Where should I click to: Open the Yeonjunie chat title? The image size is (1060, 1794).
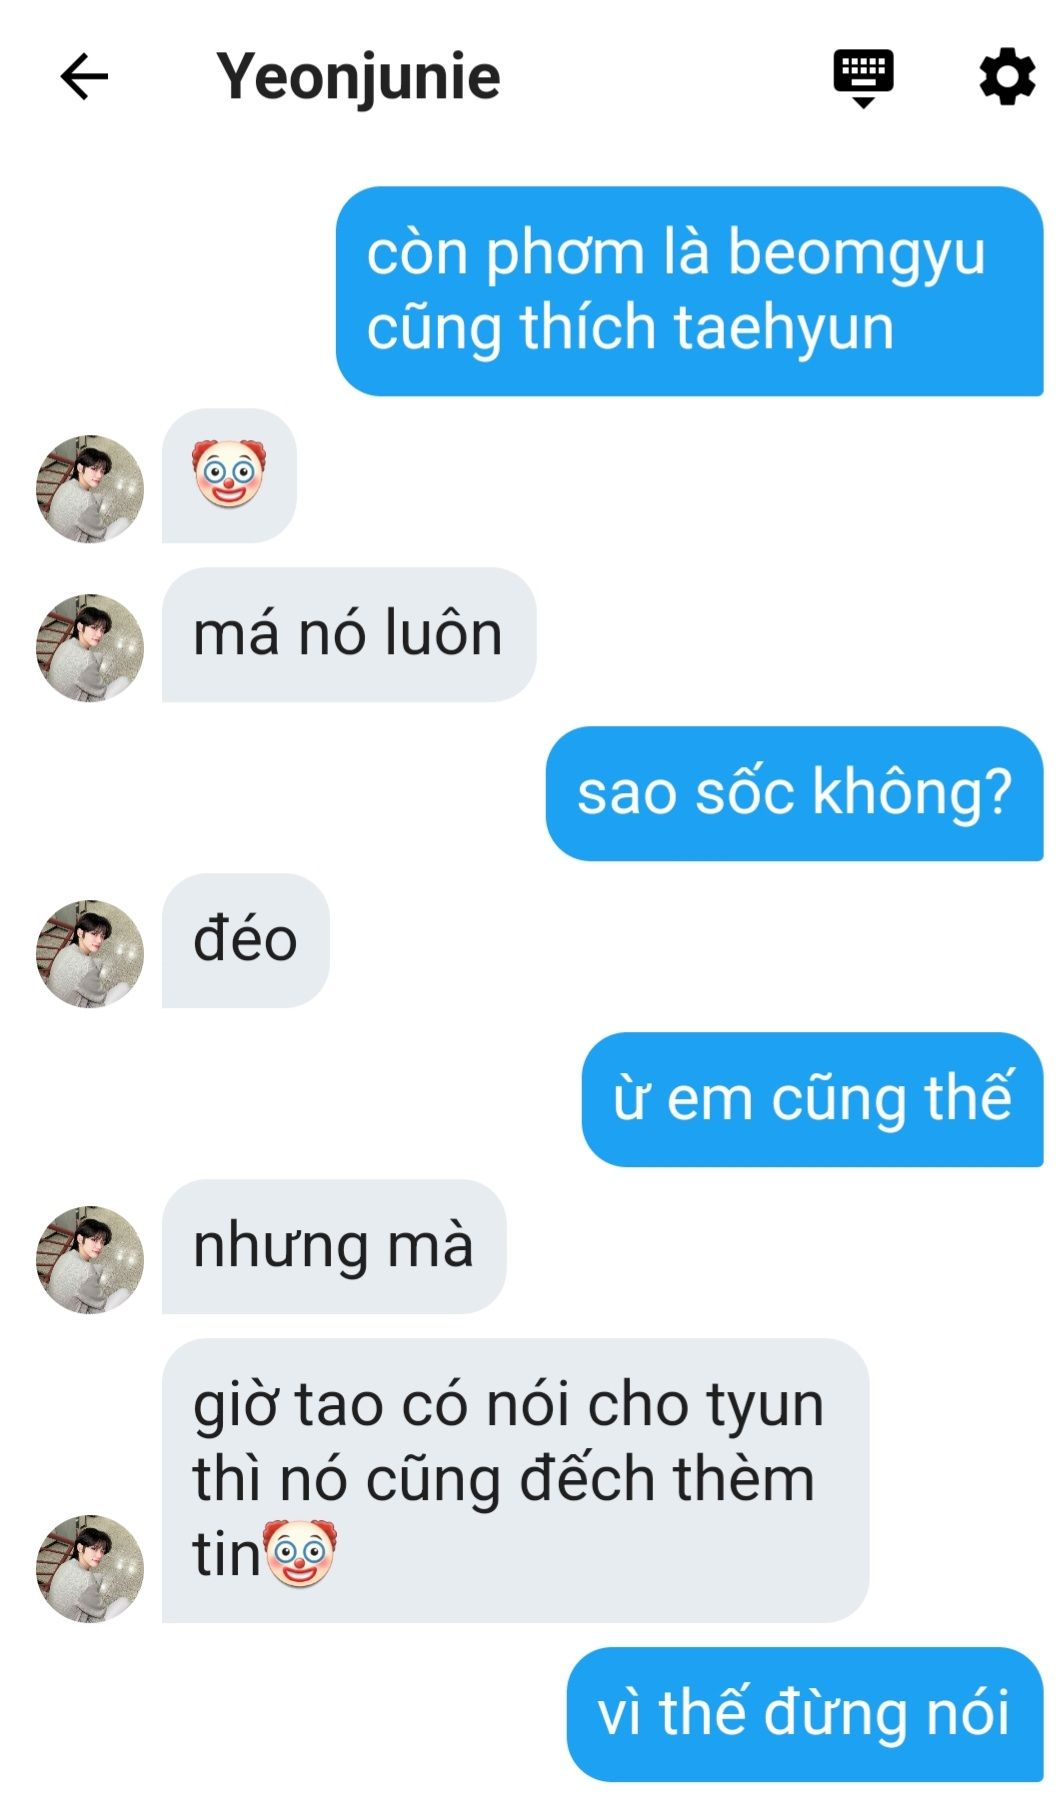tap(358, 77)
